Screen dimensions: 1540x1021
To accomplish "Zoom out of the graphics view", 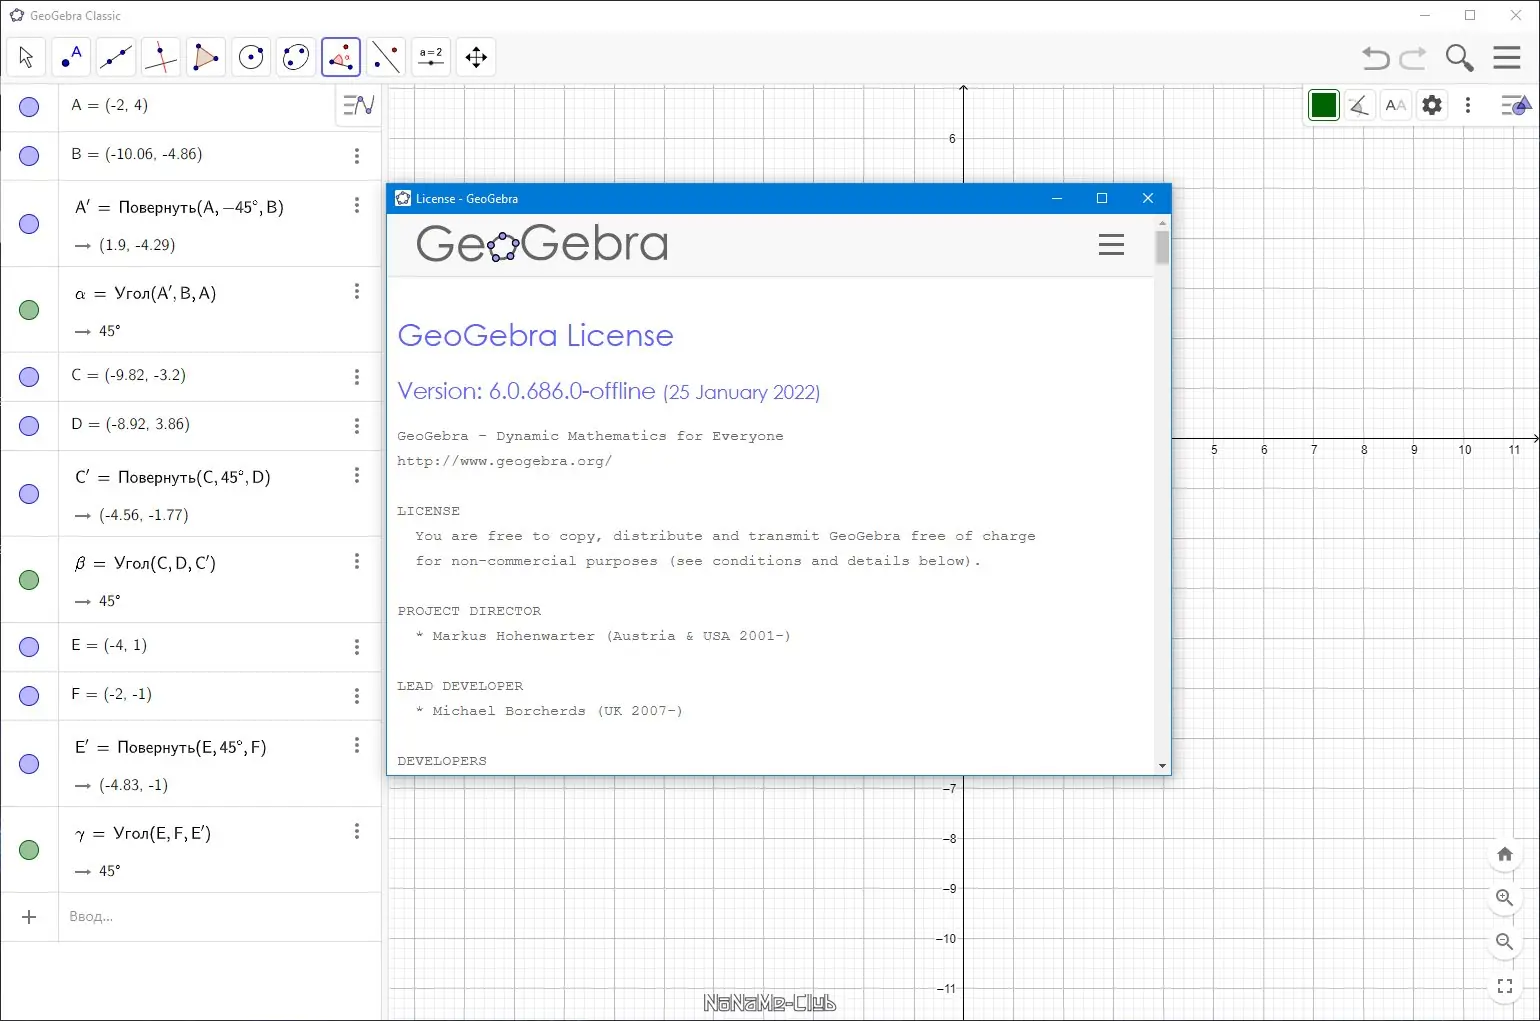I will tap(1505, 942).
